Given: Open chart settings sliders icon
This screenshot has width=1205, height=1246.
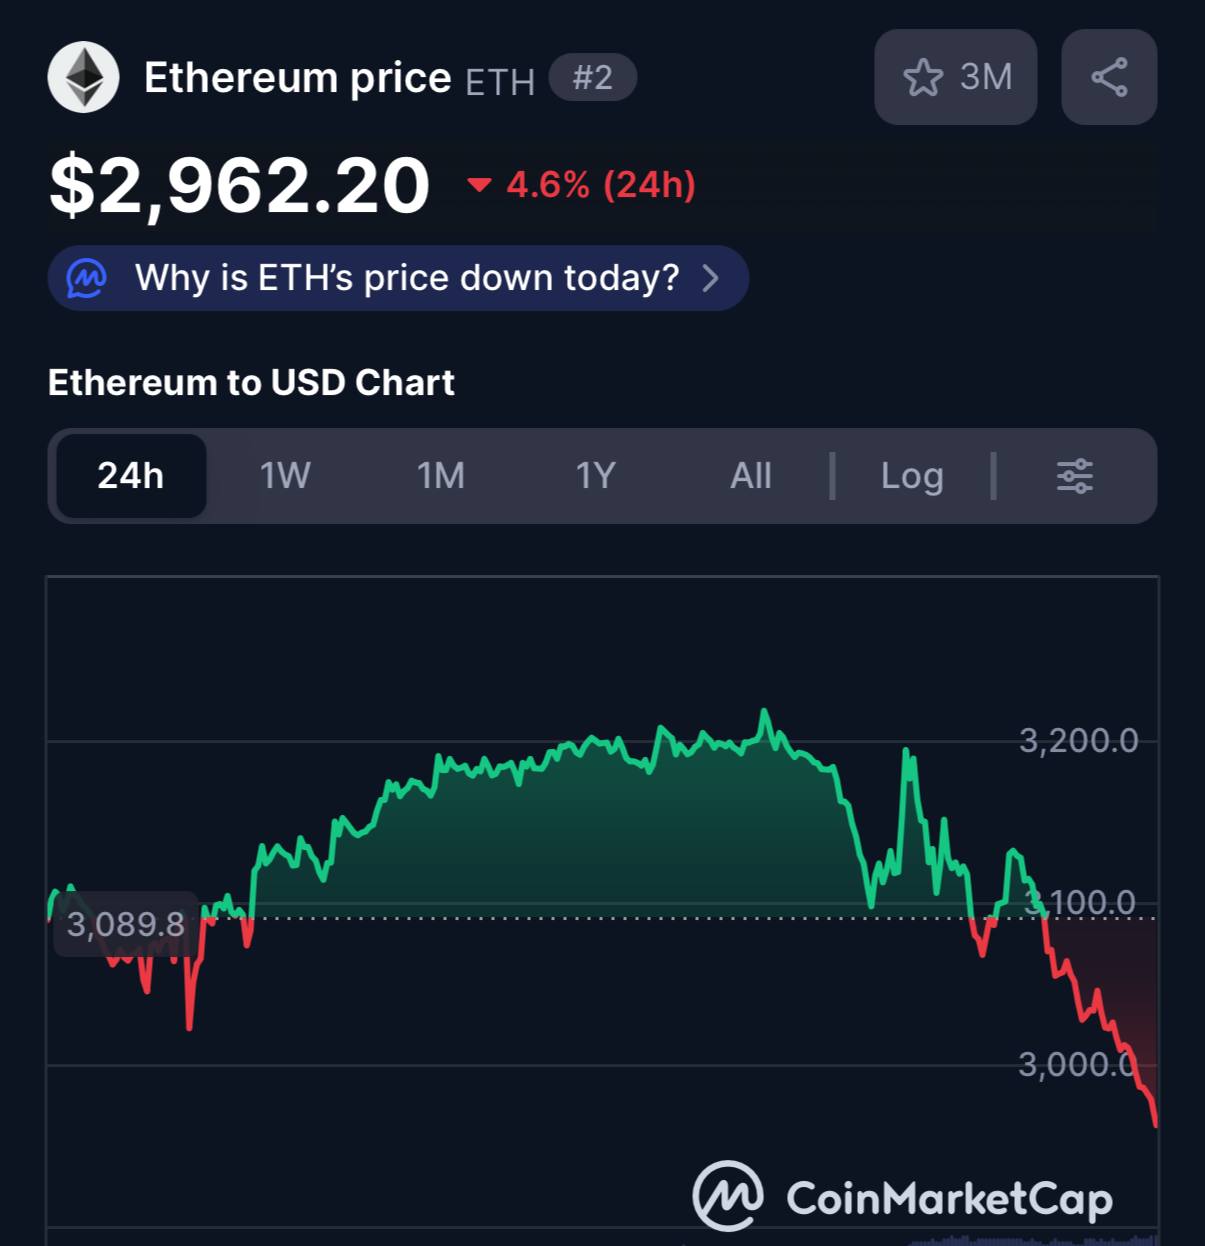Looking at the screenshot, I should (1075, 476).
